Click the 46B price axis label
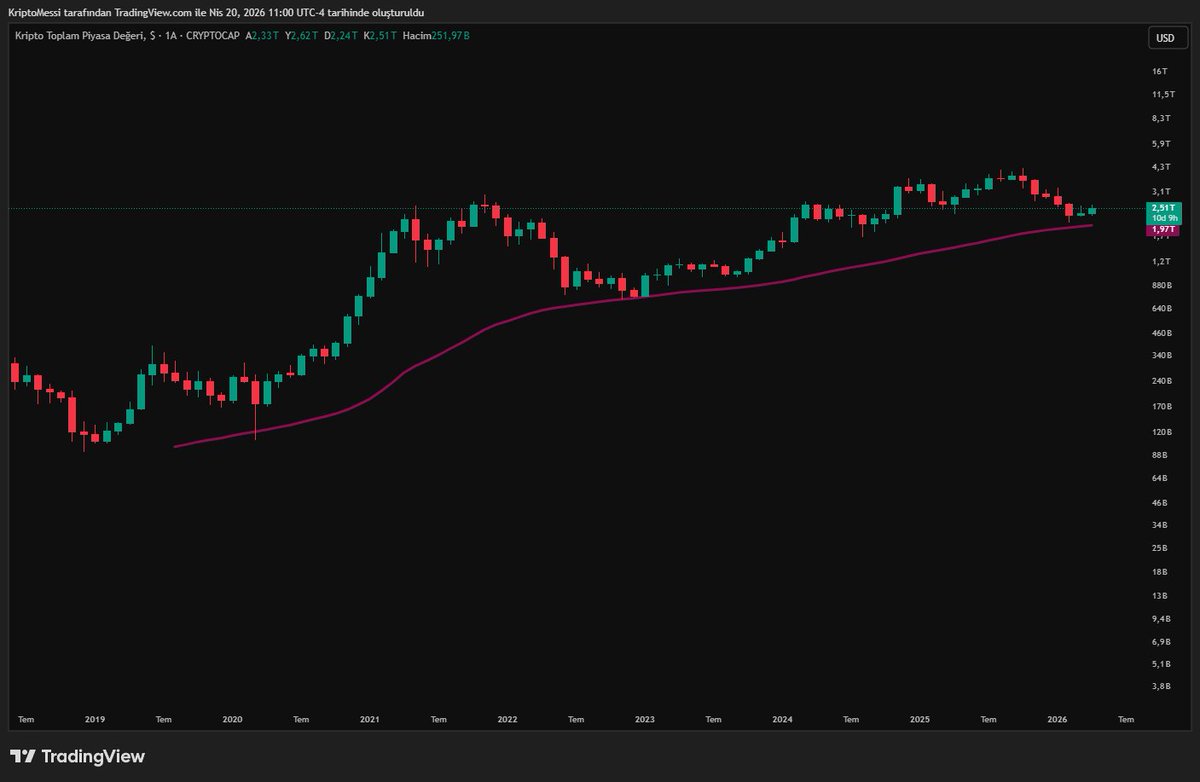 1160,502
